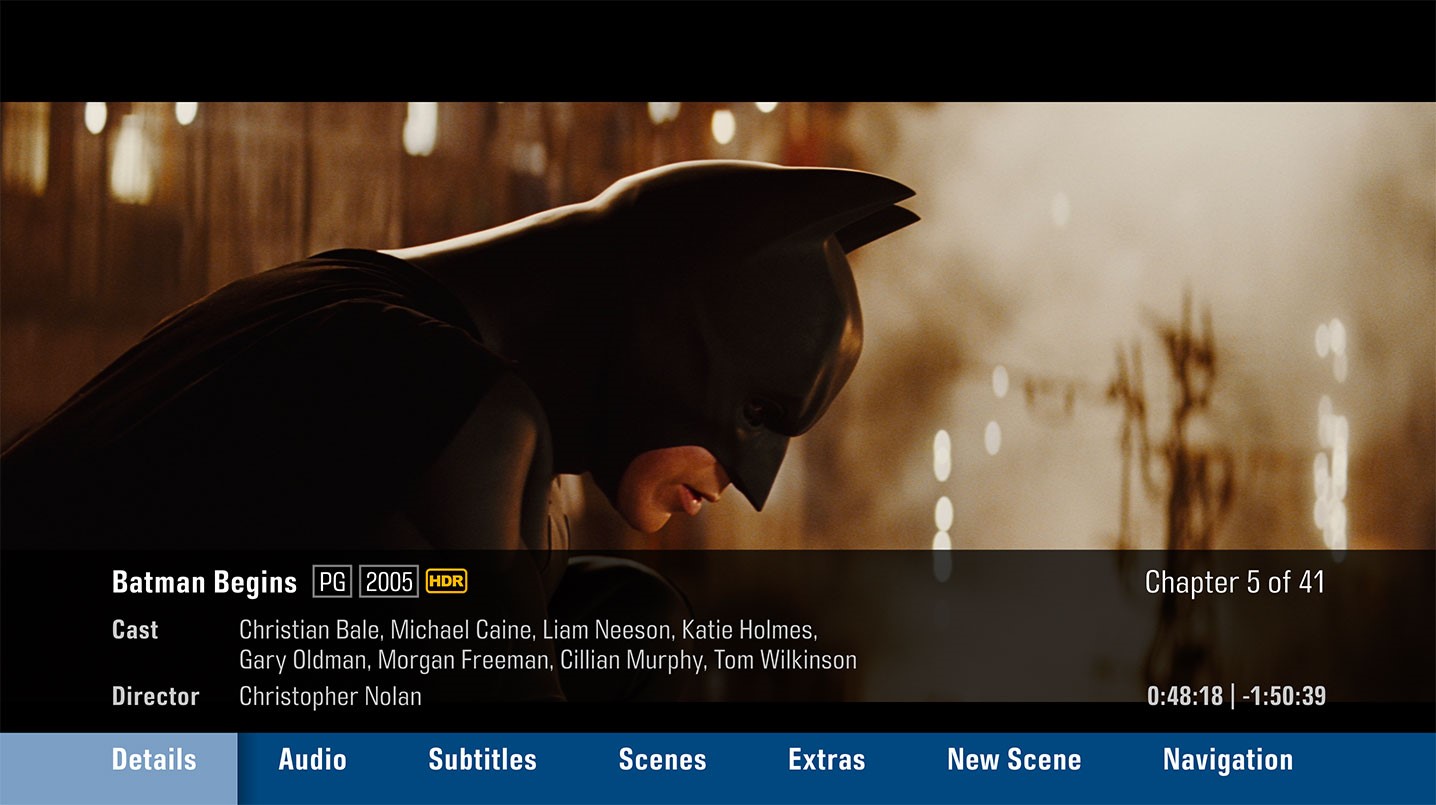Screen dimensions: 1436x805
Task: Click the Batman Begins title
Action: tap(204, 582)
